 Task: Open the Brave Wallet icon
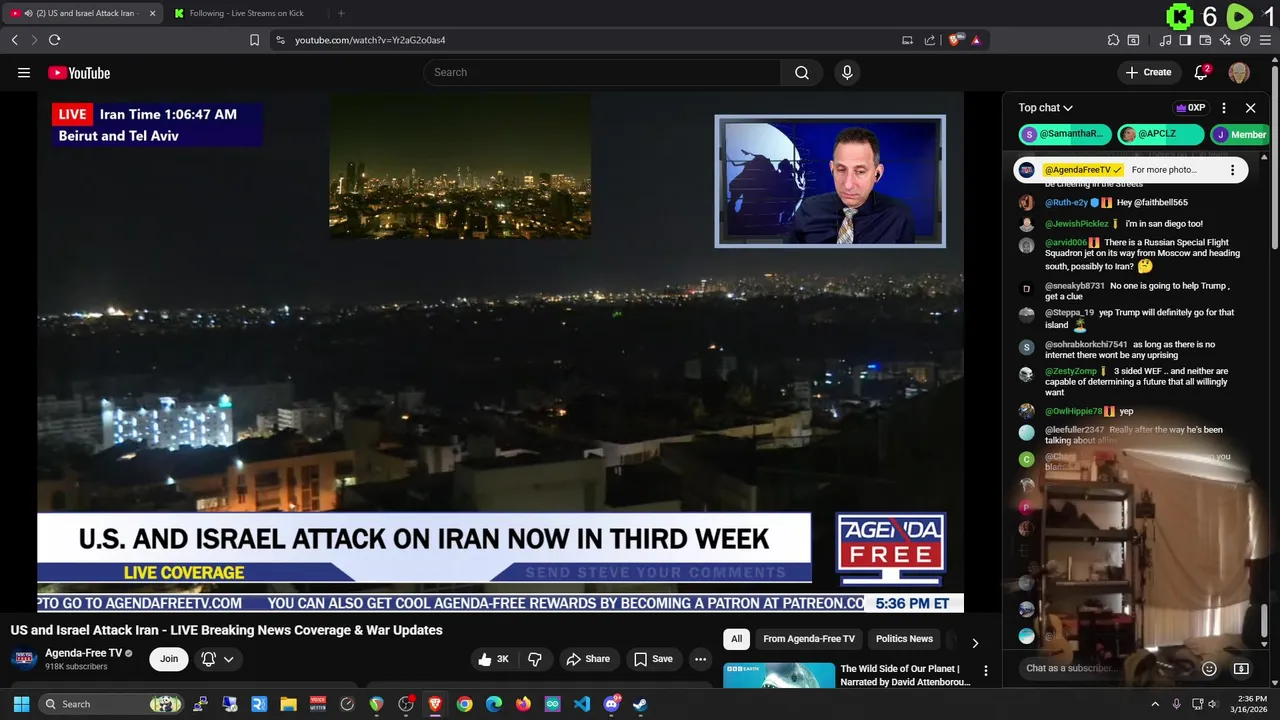coord(1205,40)
